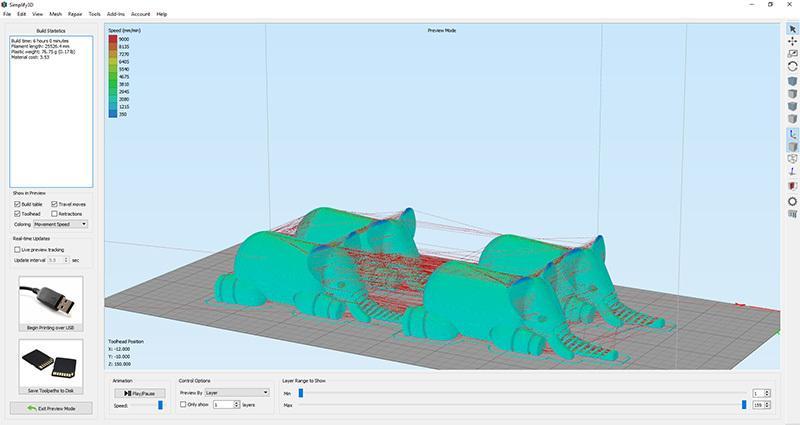
Task: Click the wireframe cube view icon
Action: point(793,158)
